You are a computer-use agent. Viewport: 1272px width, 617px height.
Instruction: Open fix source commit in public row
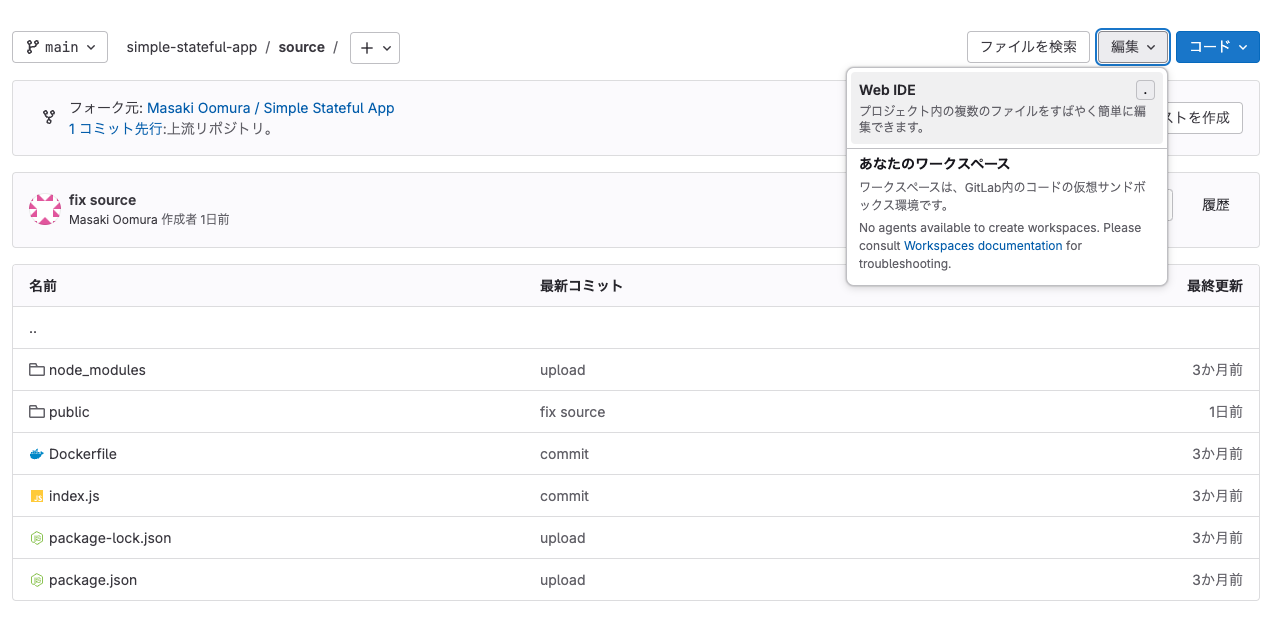[572, 412]
